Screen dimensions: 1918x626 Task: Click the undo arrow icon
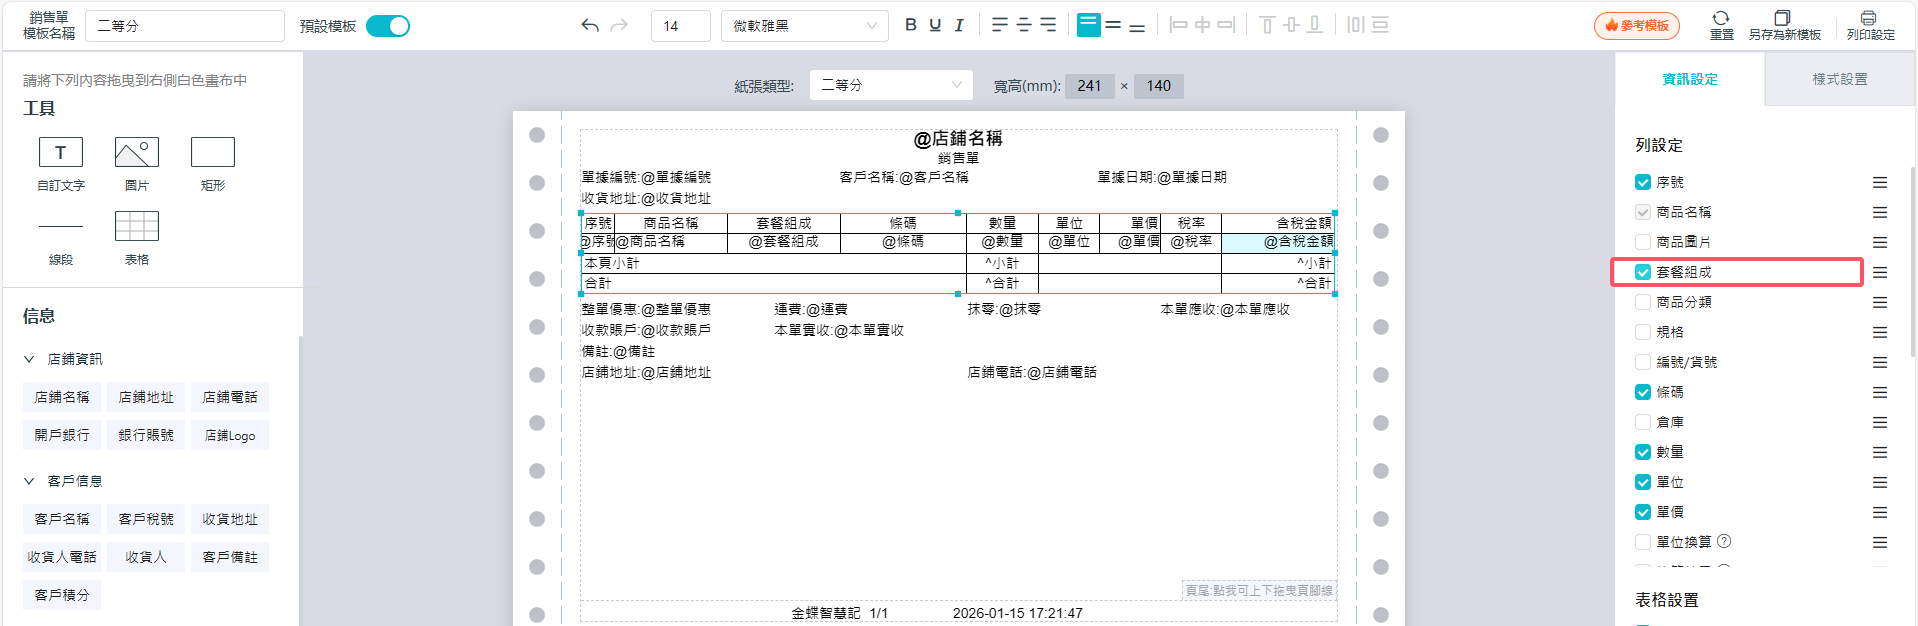[590, 26]
